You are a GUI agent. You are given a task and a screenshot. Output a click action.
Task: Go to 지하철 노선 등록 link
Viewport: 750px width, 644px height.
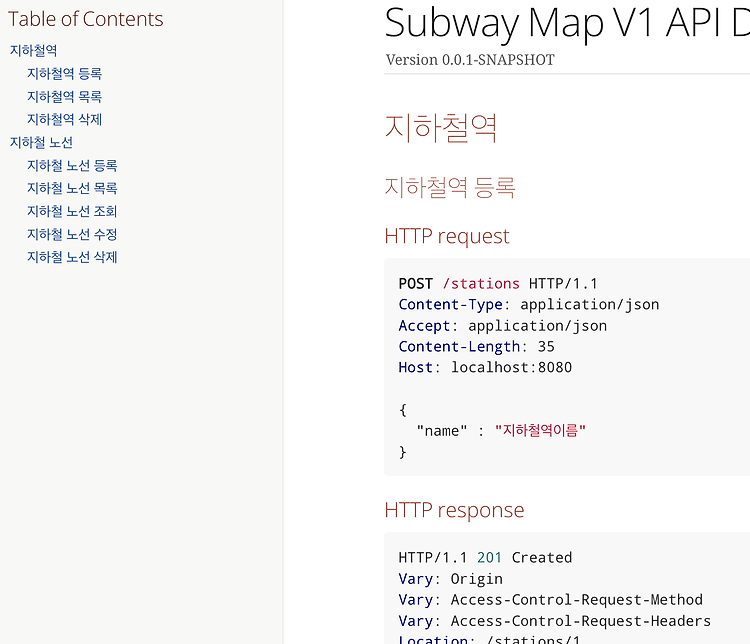pos(72,166)
